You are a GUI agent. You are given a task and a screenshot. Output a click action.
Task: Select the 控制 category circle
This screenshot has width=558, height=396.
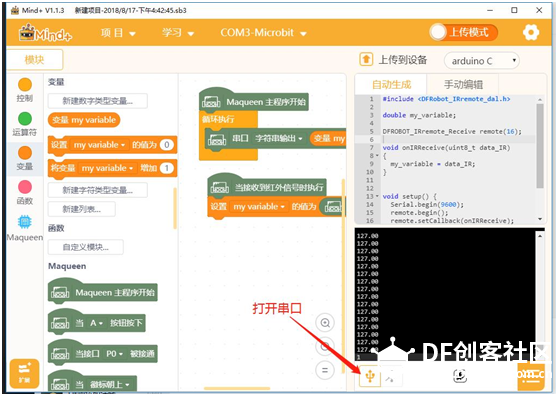(25, 85)
